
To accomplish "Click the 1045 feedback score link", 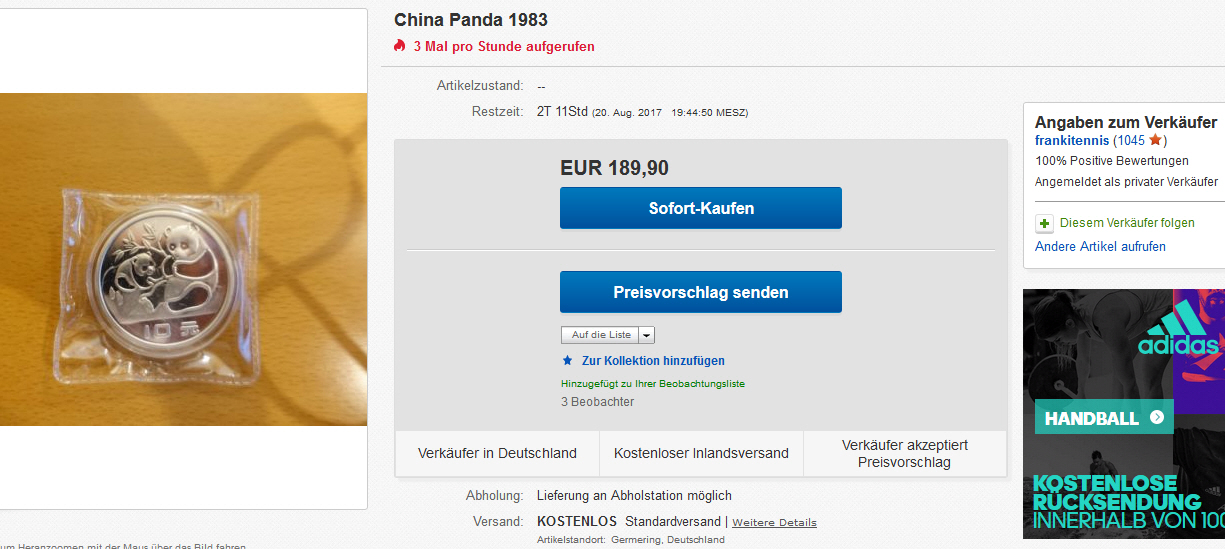I will (x=1131, y=141).
